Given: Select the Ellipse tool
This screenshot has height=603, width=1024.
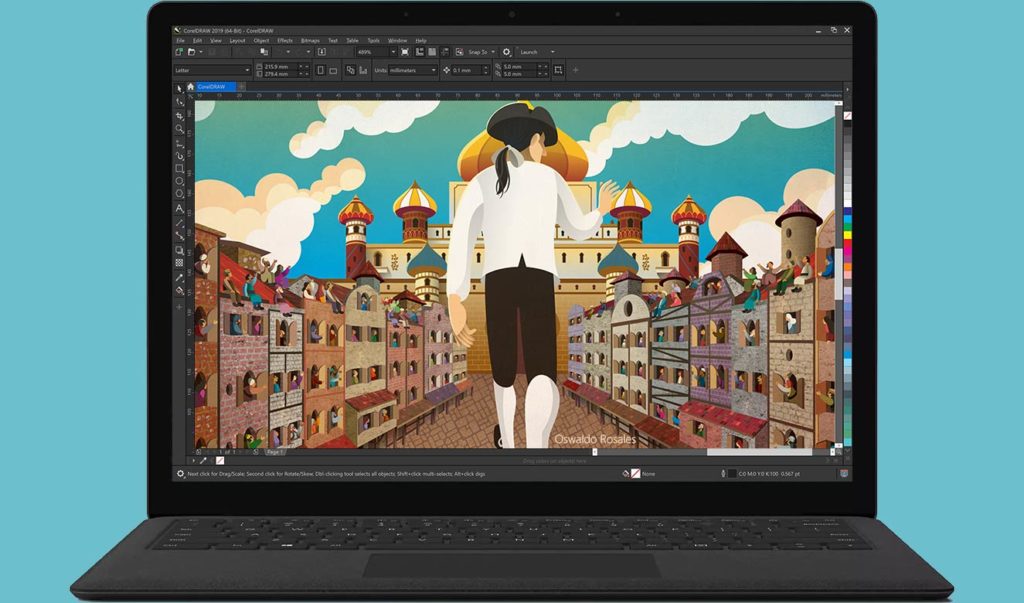Looking at the screenshot, I should click(179, 181).
